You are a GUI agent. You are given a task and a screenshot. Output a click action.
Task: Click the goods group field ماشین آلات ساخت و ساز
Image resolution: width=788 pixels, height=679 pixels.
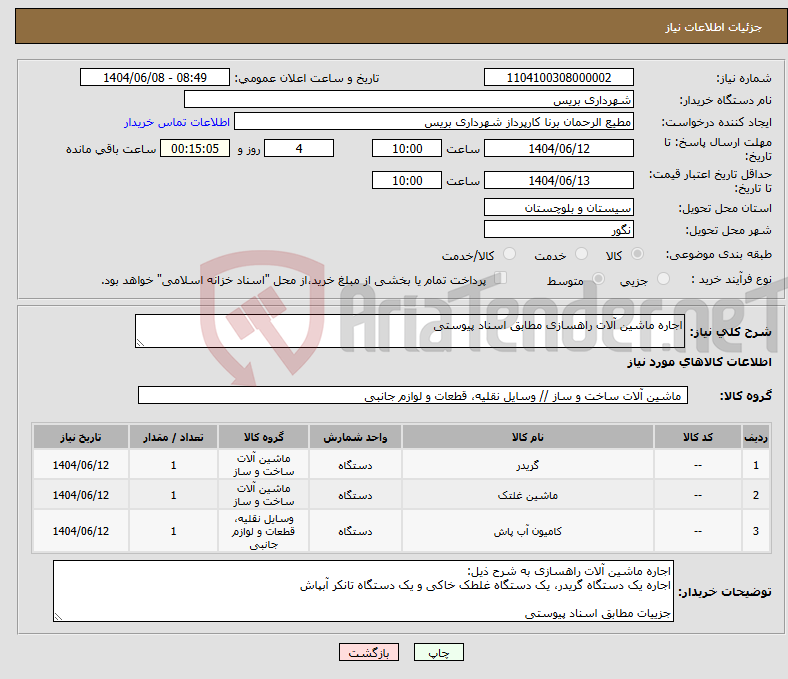413,396
